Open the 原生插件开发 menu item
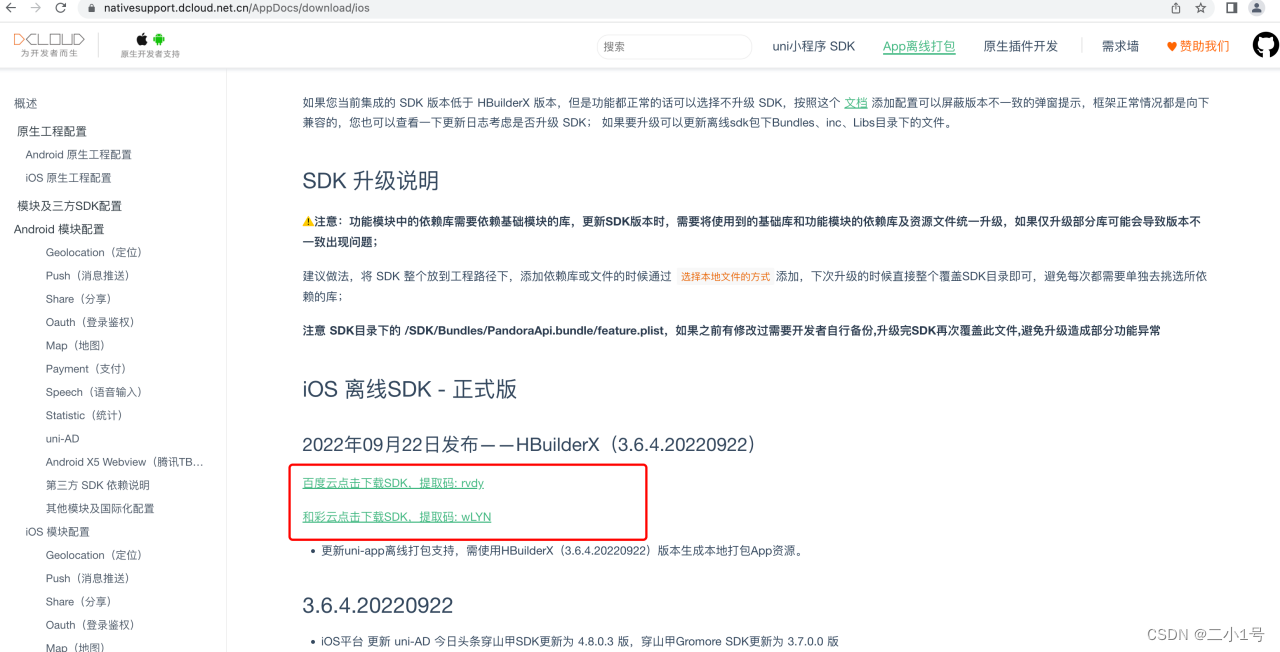The width and height of the screenshot is (1280, 652). point(1021,46)
